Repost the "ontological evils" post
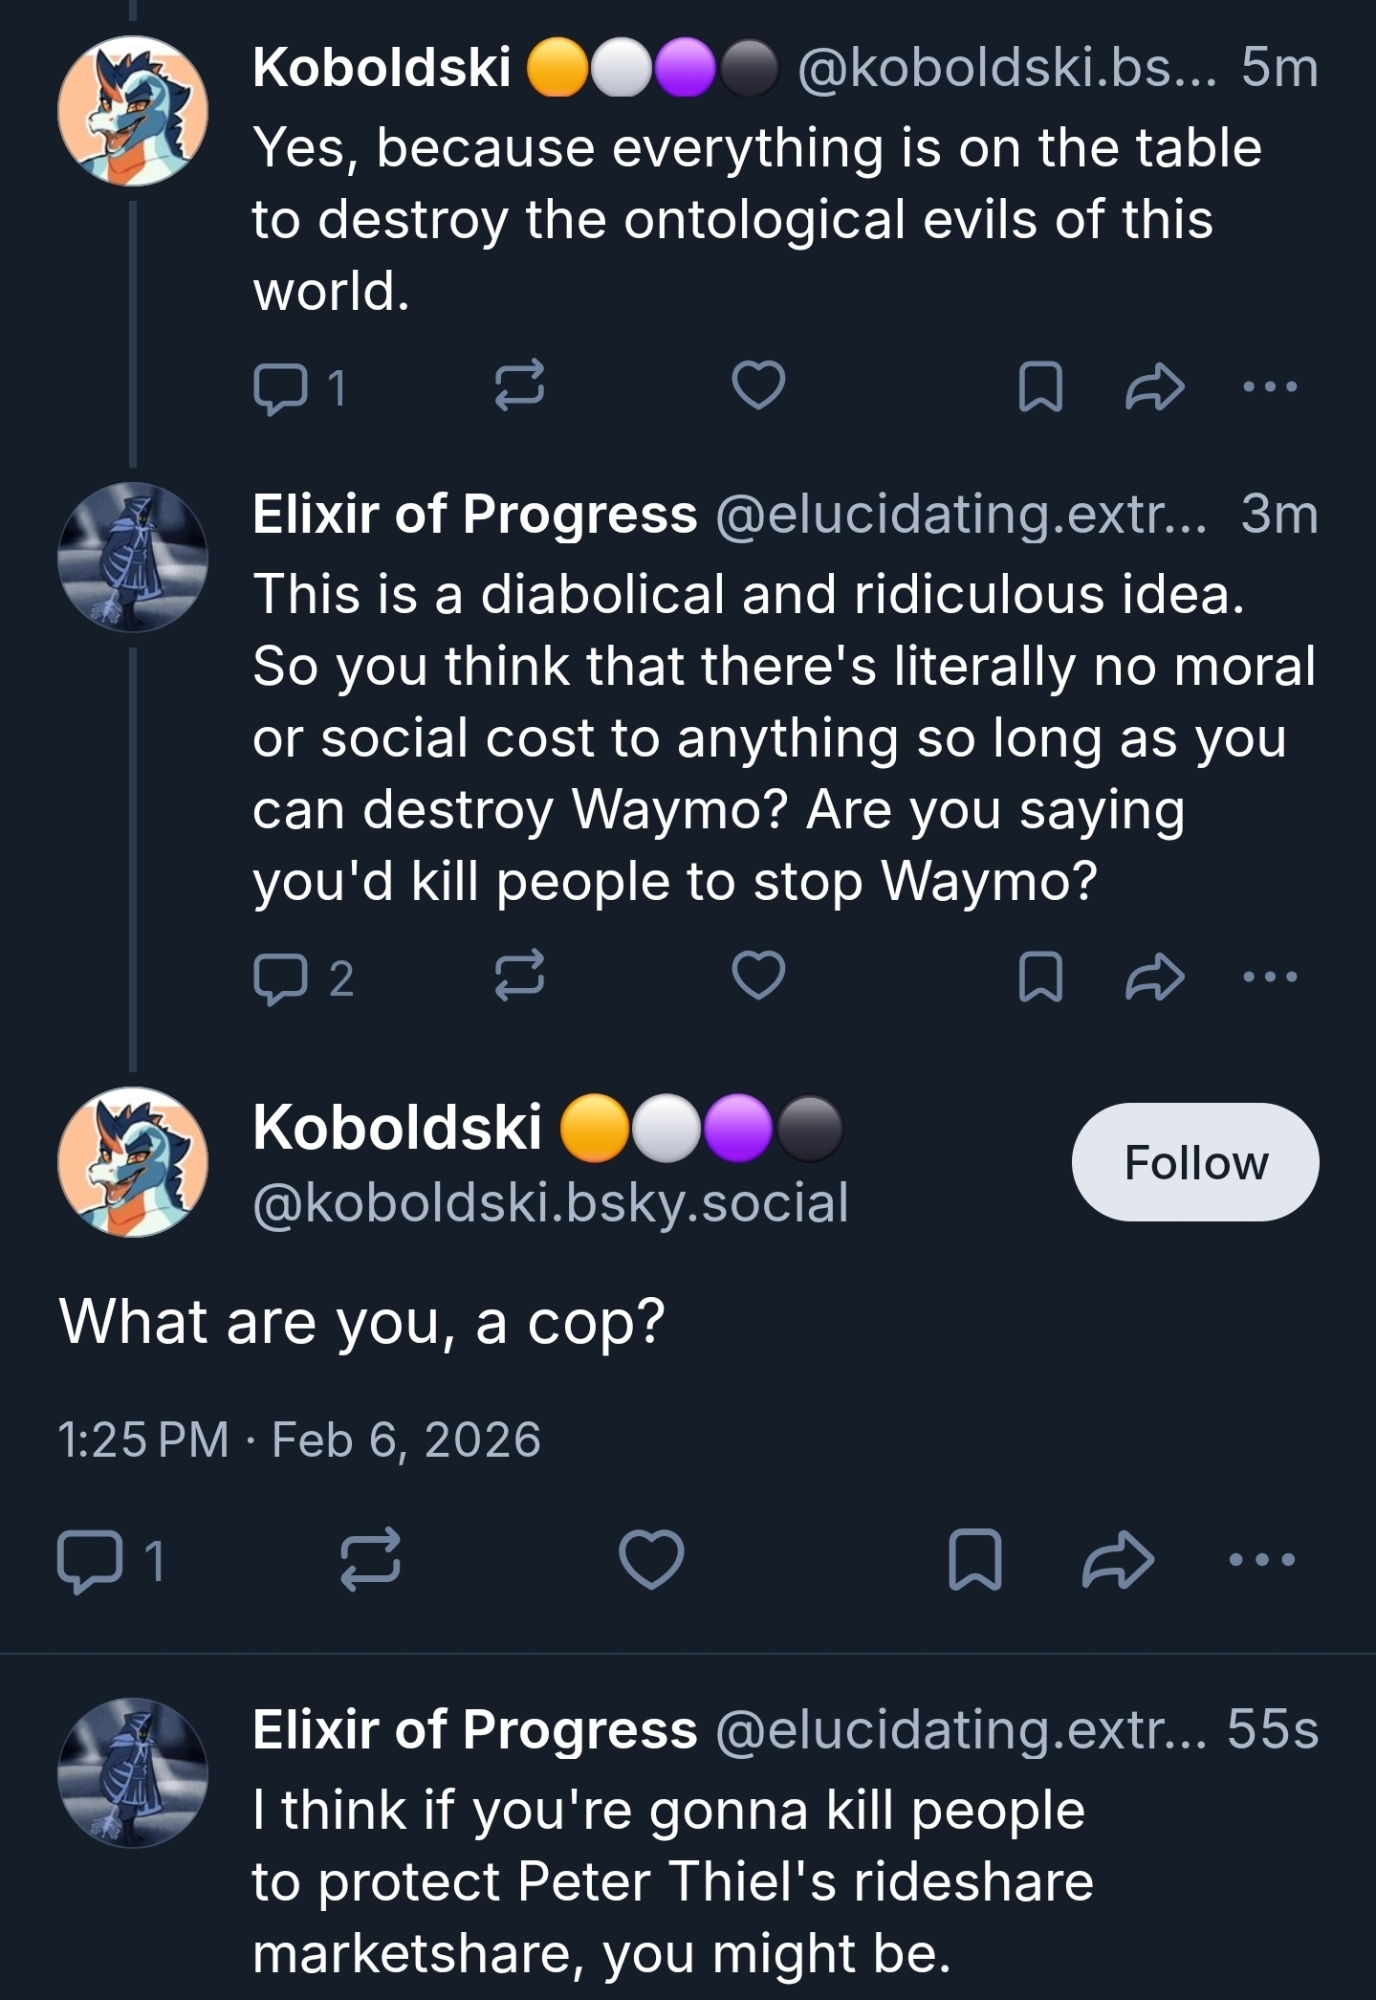 click(520, 386)
